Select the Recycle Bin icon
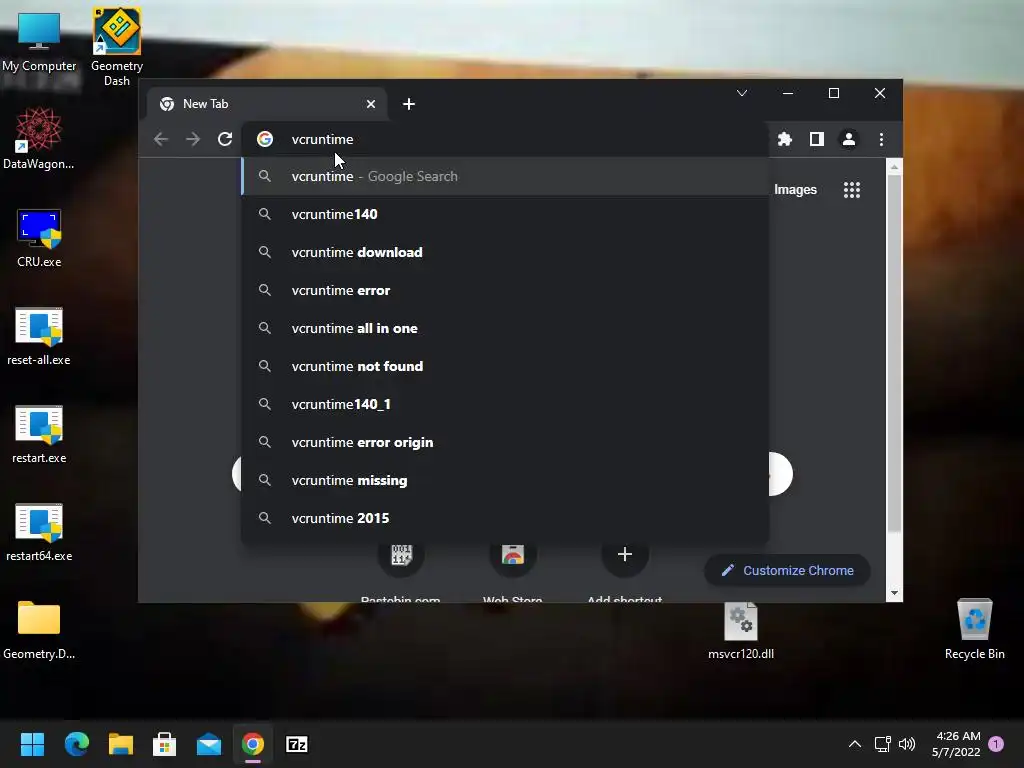 974,629
